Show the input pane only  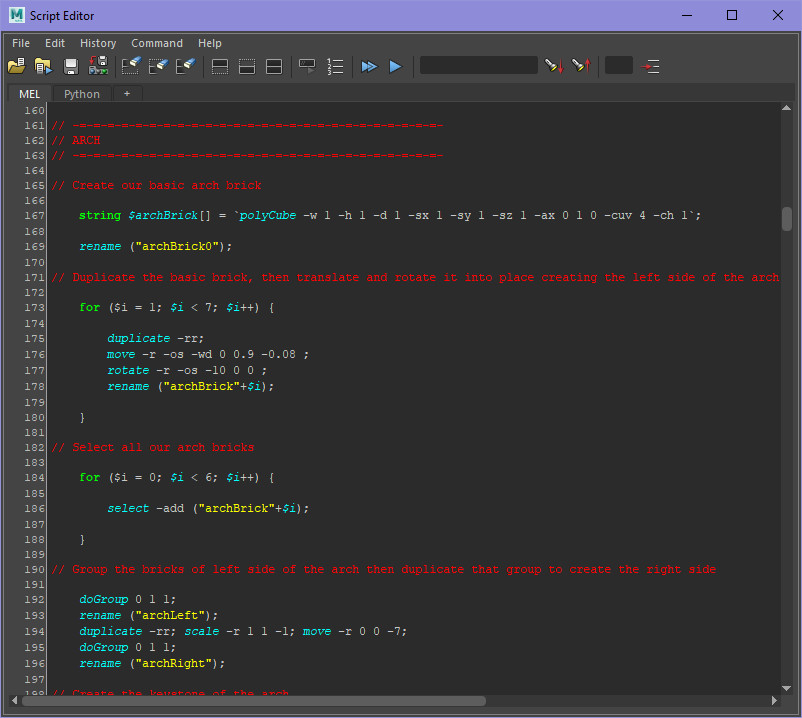247,66
